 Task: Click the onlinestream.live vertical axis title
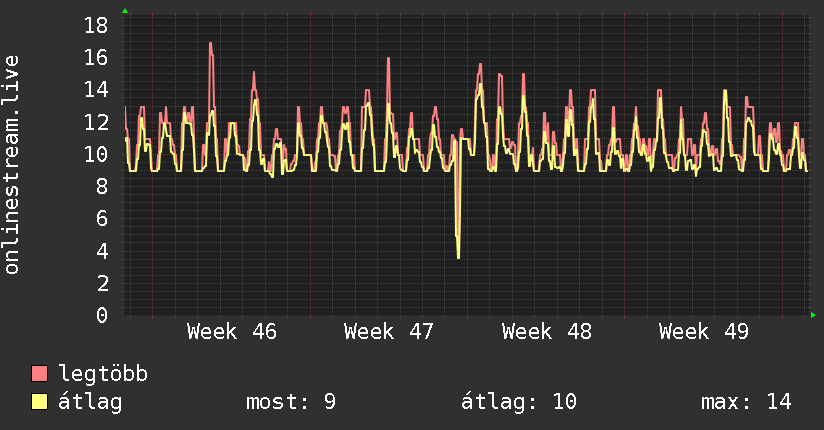click(x=12, y=165)
